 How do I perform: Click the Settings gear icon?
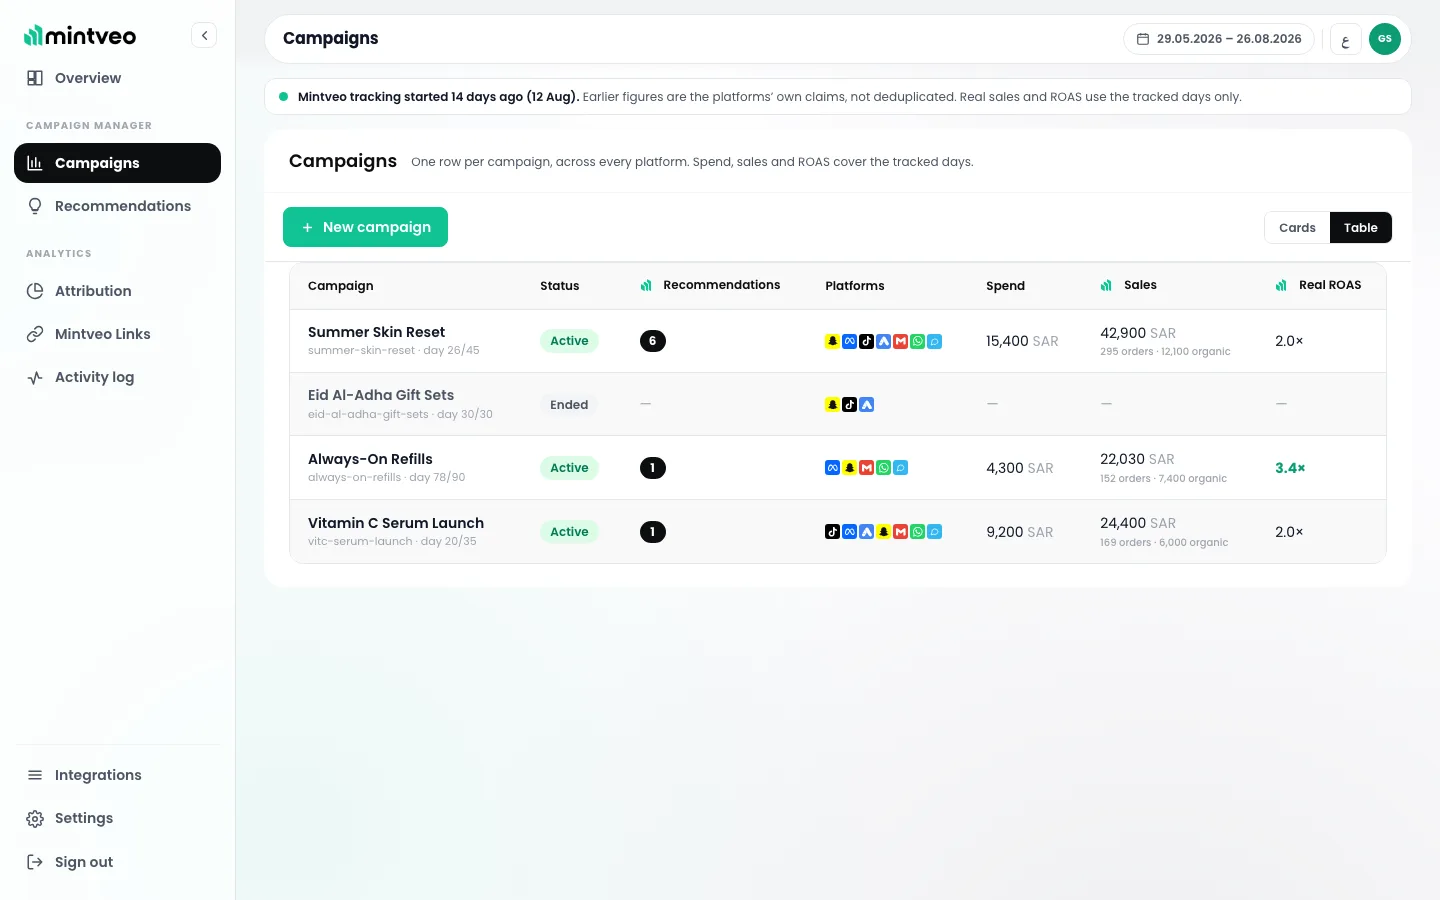pos(35,818)
